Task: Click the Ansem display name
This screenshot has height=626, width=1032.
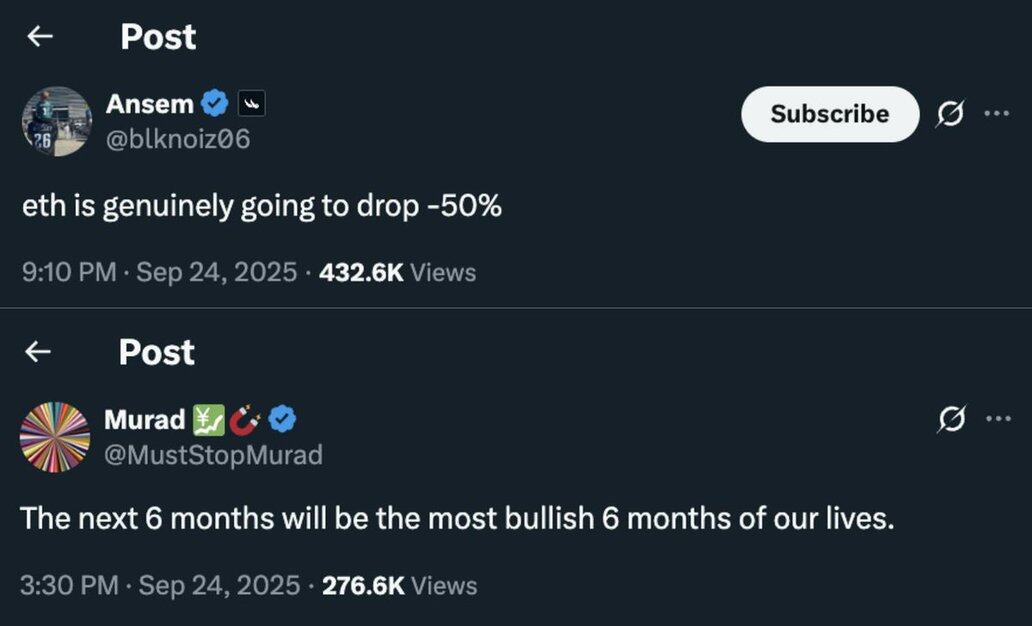Action: 149,103
